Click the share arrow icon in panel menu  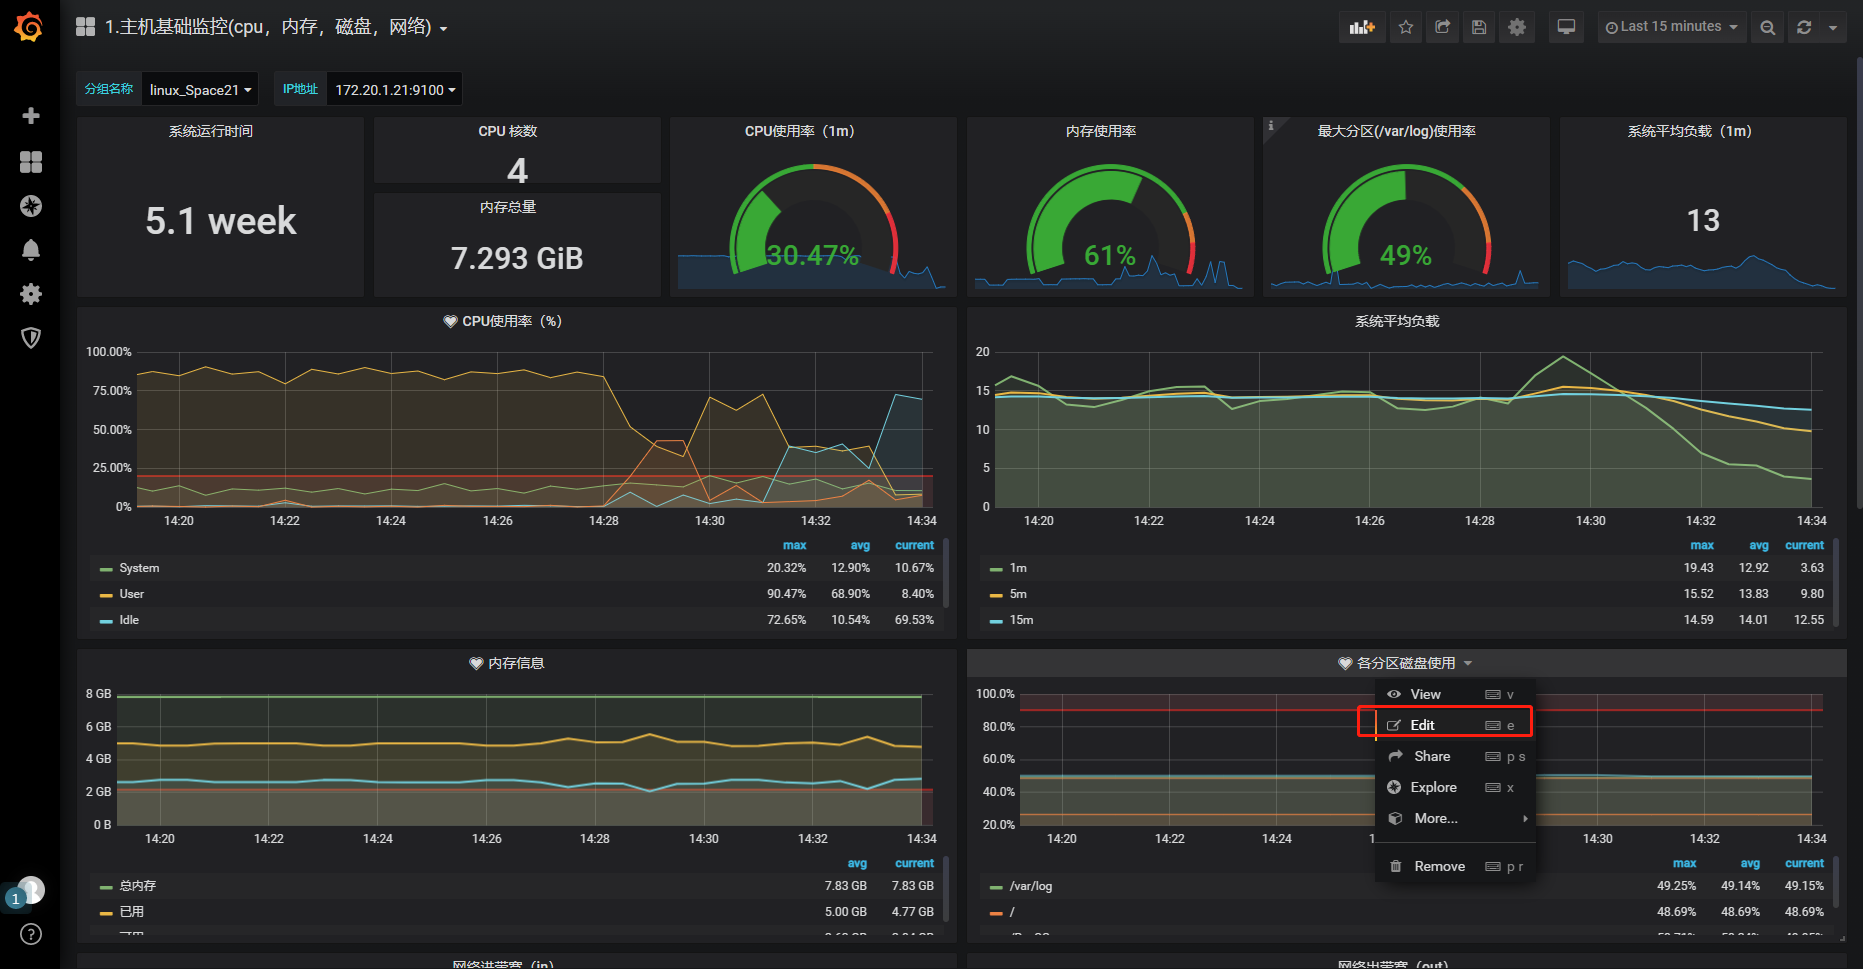tap(1395, 756)
